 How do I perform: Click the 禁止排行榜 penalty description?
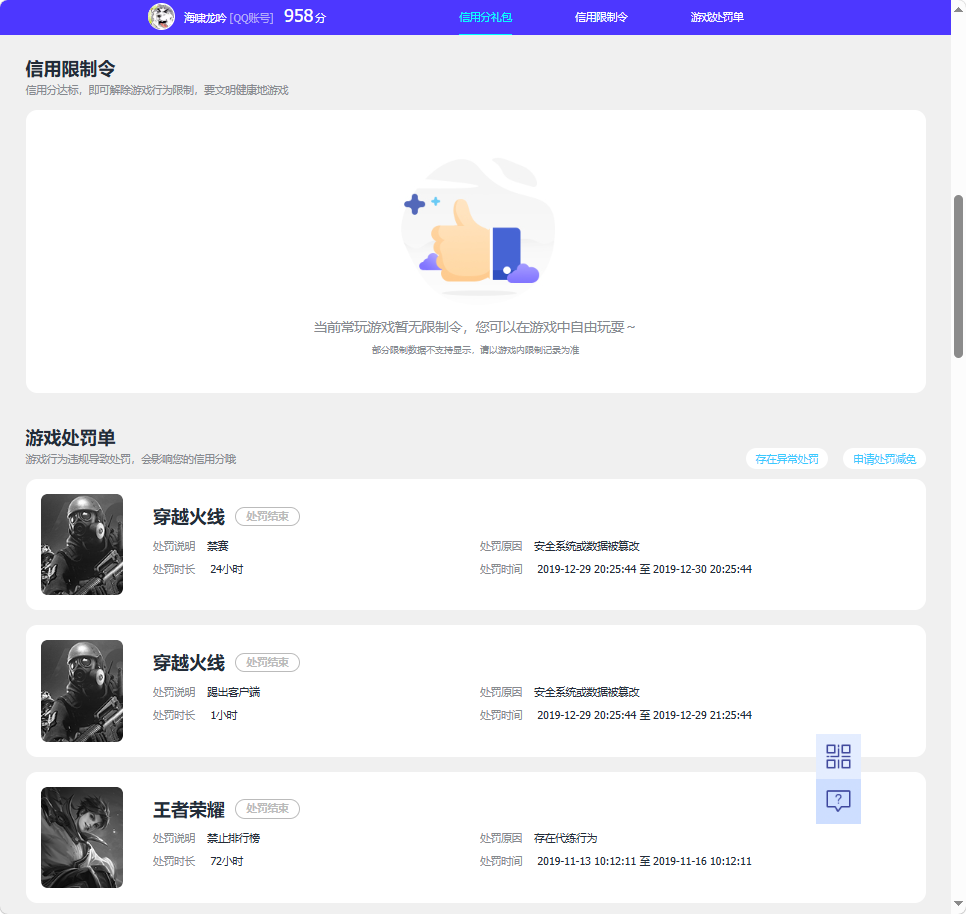pyautogui.click(x=233, y=838)
